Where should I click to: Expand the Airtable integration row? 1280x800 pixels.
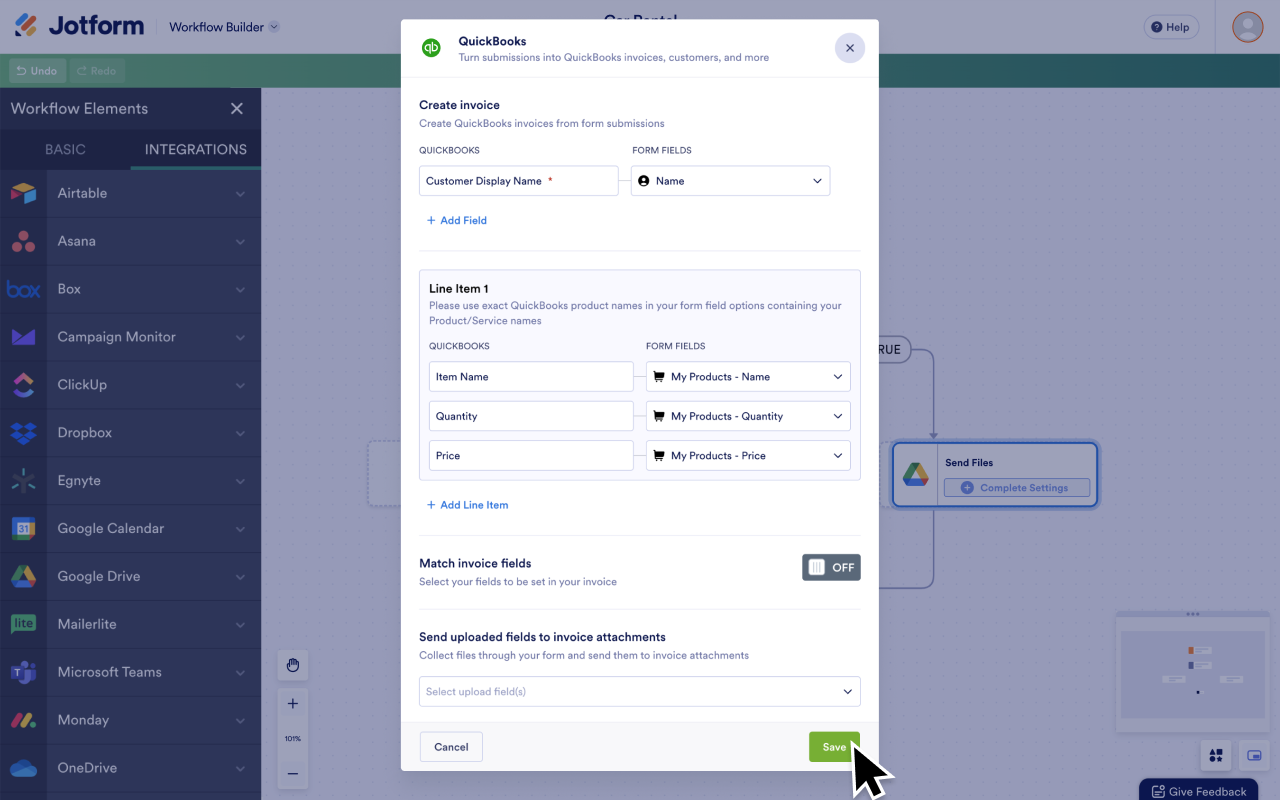(240, 193)
